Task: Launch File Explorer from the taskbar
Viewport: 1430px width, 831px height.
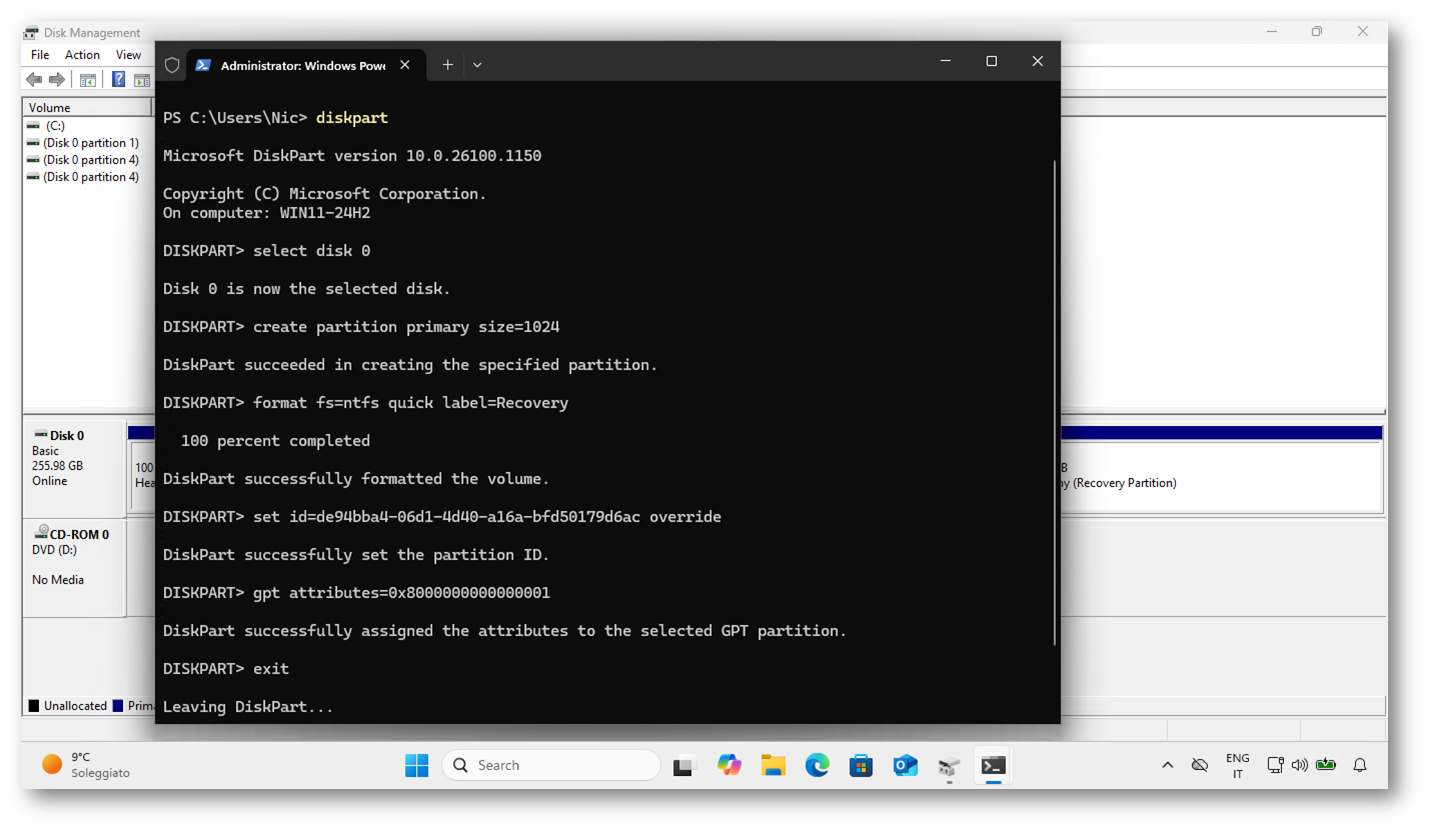Action: (x=773, y=766)
